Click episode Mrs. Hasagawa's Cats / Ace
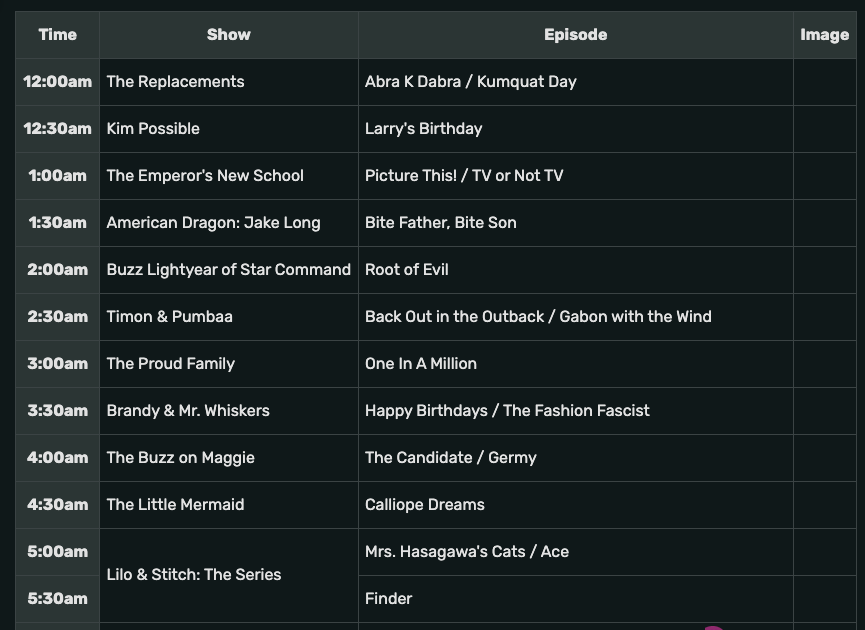865x630 pixels. [x=467, y=552]
